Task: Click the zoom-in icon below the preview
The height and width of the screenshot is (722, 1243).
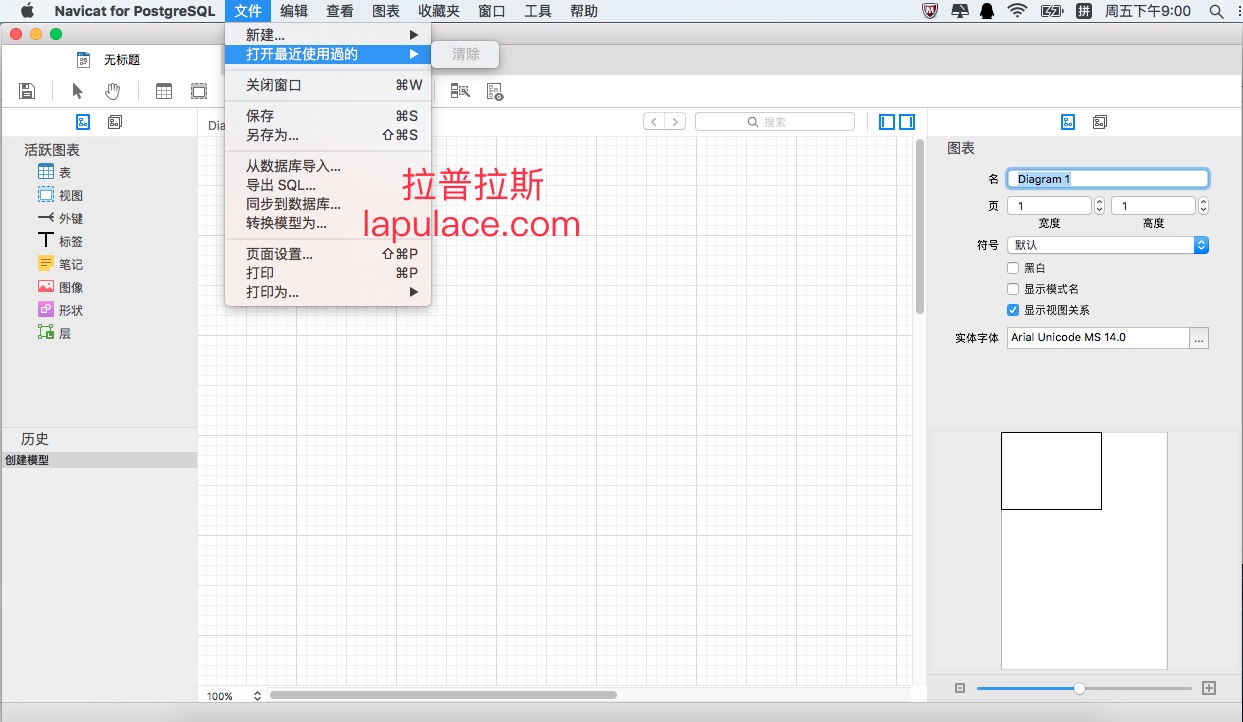Action: click(1209, 688)
